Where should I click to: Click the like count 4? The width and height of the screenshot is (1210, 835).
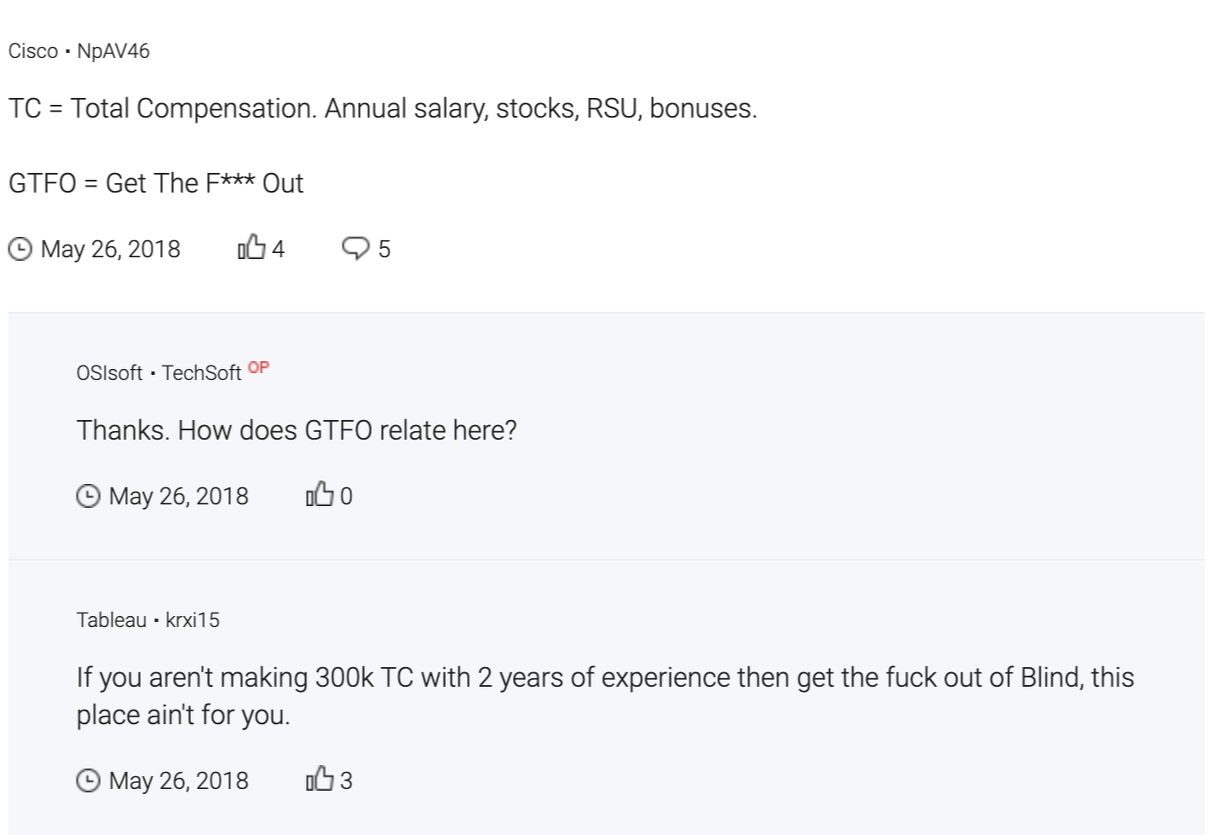278,249
